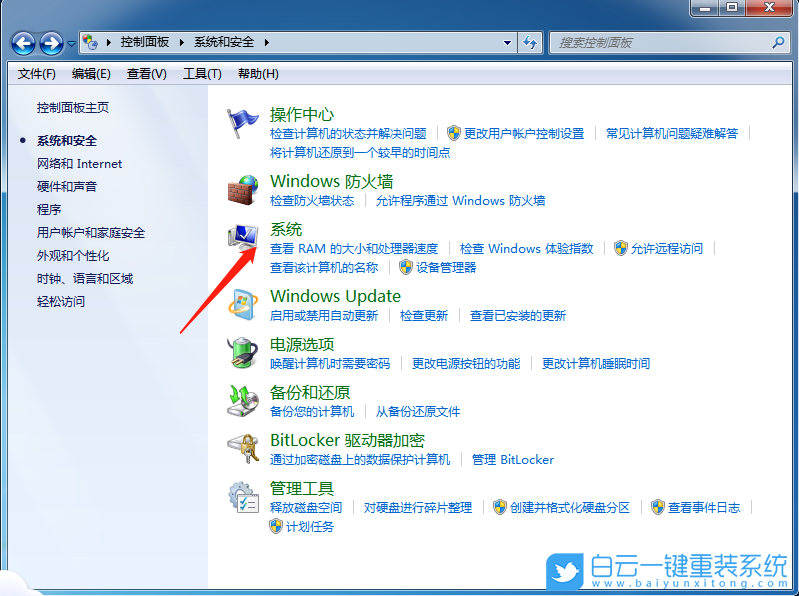This screenshot has height=596, width=799.
Task: Select 用户帐户和家庭安全 in sidebar
Action: [x=91, y=233]
